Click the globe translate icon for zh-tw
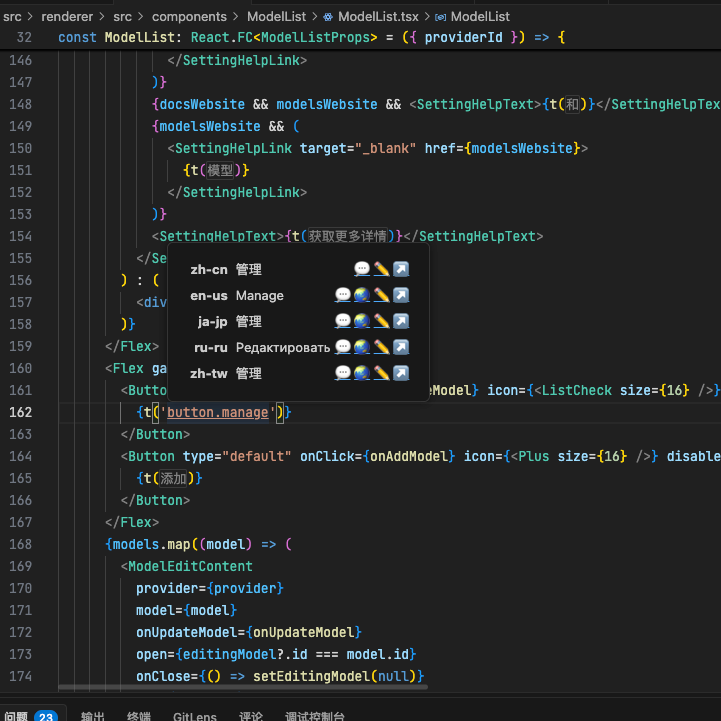The height and width of the screenshot is (721, 721). (362, 373)
